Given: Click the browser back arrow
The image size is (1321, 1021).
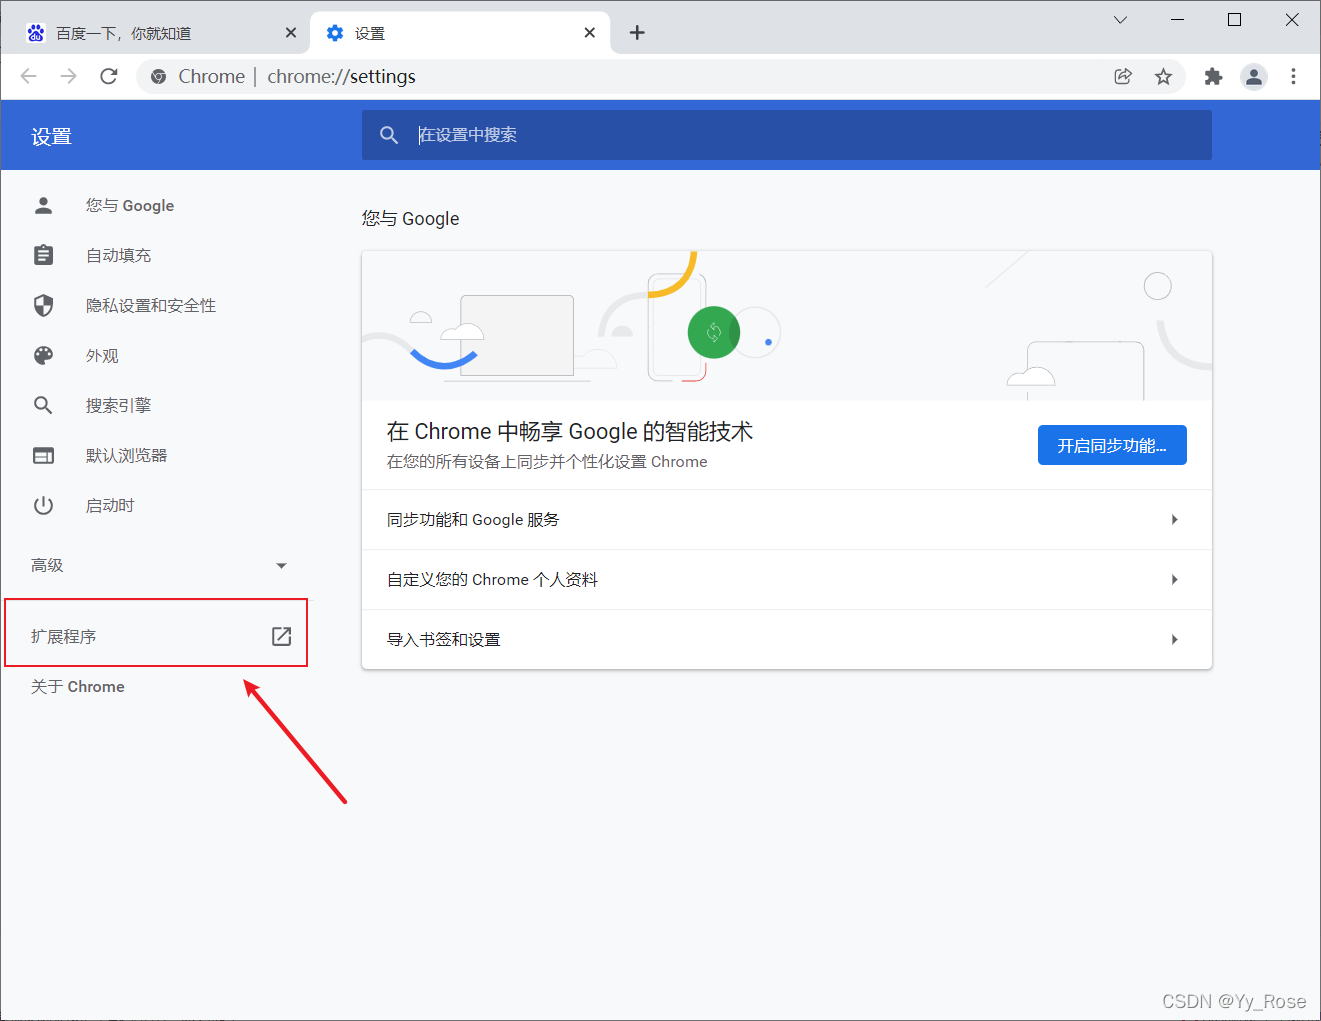Looking at the screenshot, I should (x=28, y=76).
